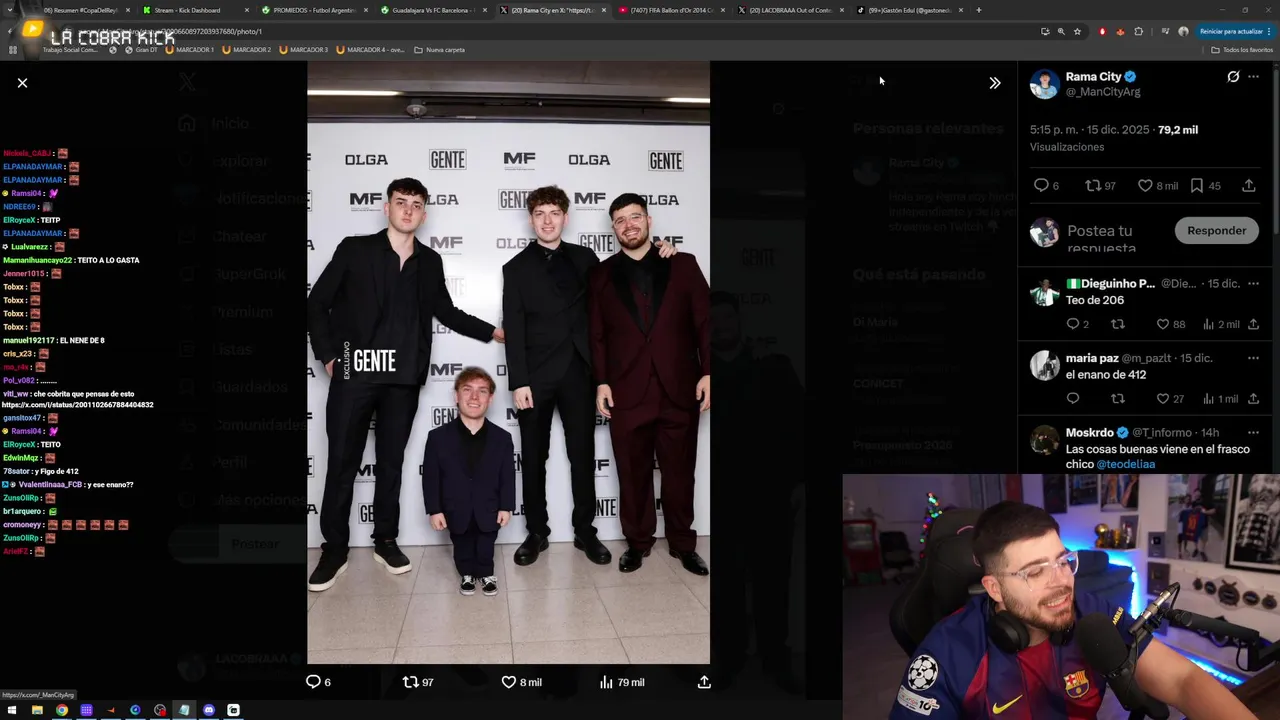Repost Dieguinho's 'Teo de 206' comment

click(1118, 324)
